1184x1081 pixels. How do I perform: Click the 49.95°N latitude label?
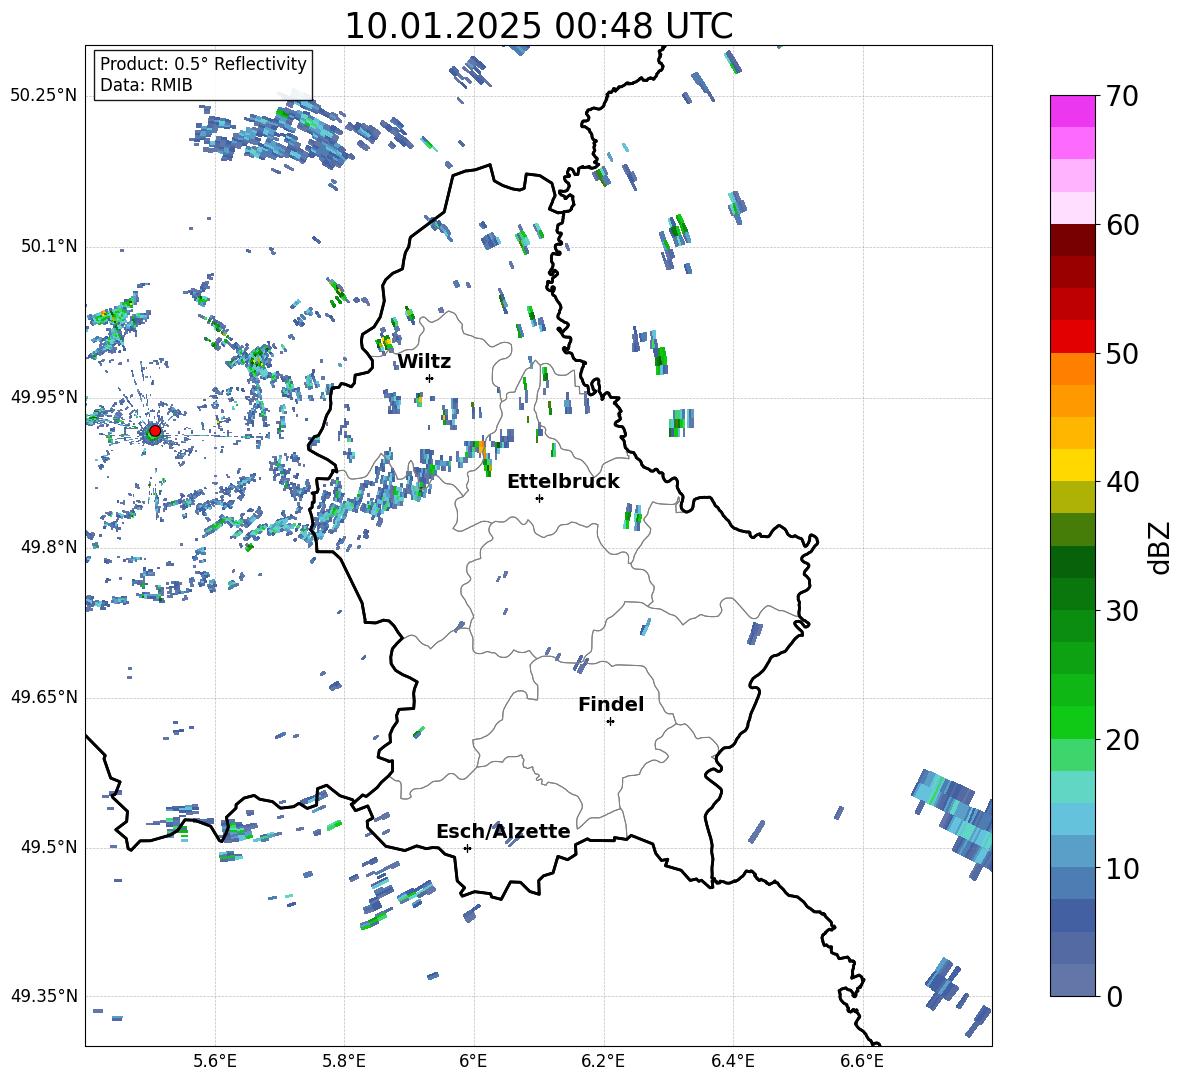coord(44,397)
